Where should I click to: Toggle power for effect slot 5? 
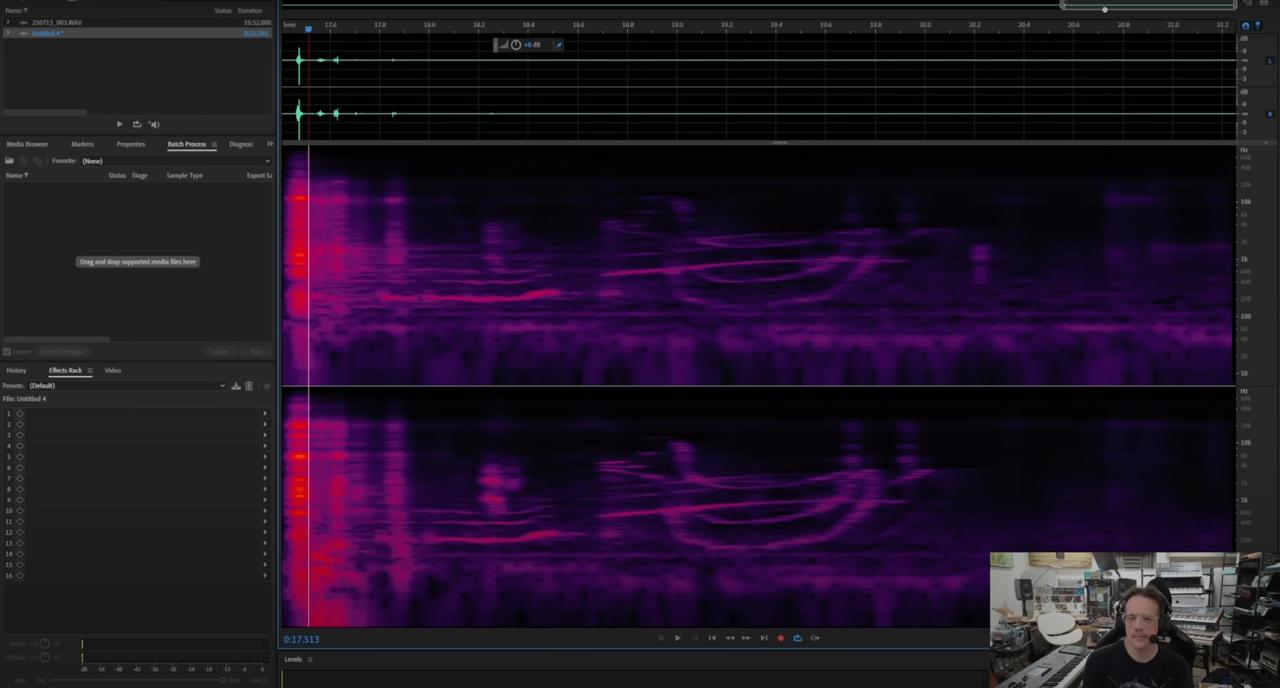[x=19, y=457]
